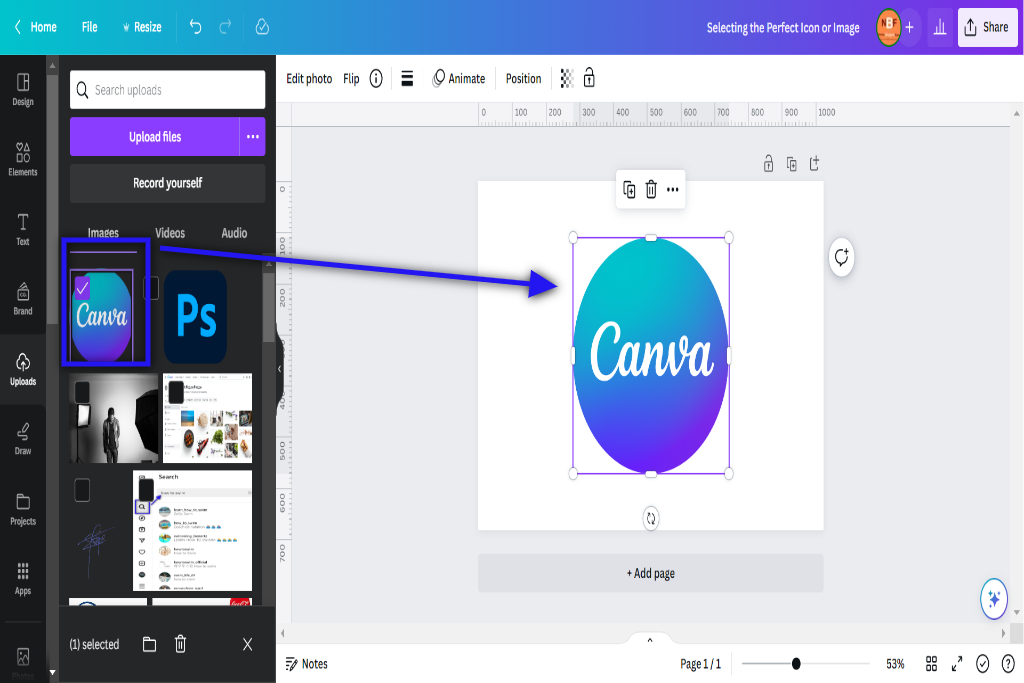This screenshot has width=1024, height=683.
Task: Clear upload selection with X
Action: (x=248, y=644)
